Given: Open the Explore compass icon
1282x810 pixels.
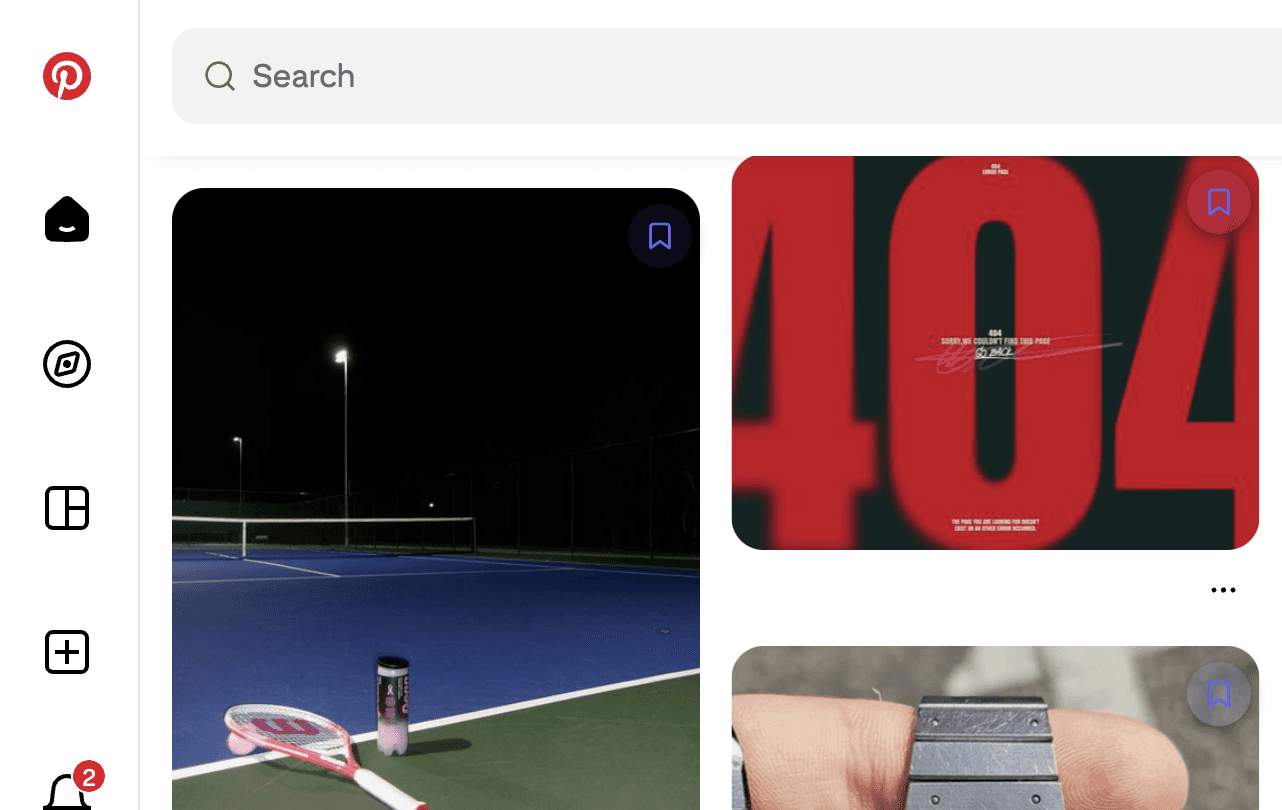Looking at the screenshot, I should [67, 364].
